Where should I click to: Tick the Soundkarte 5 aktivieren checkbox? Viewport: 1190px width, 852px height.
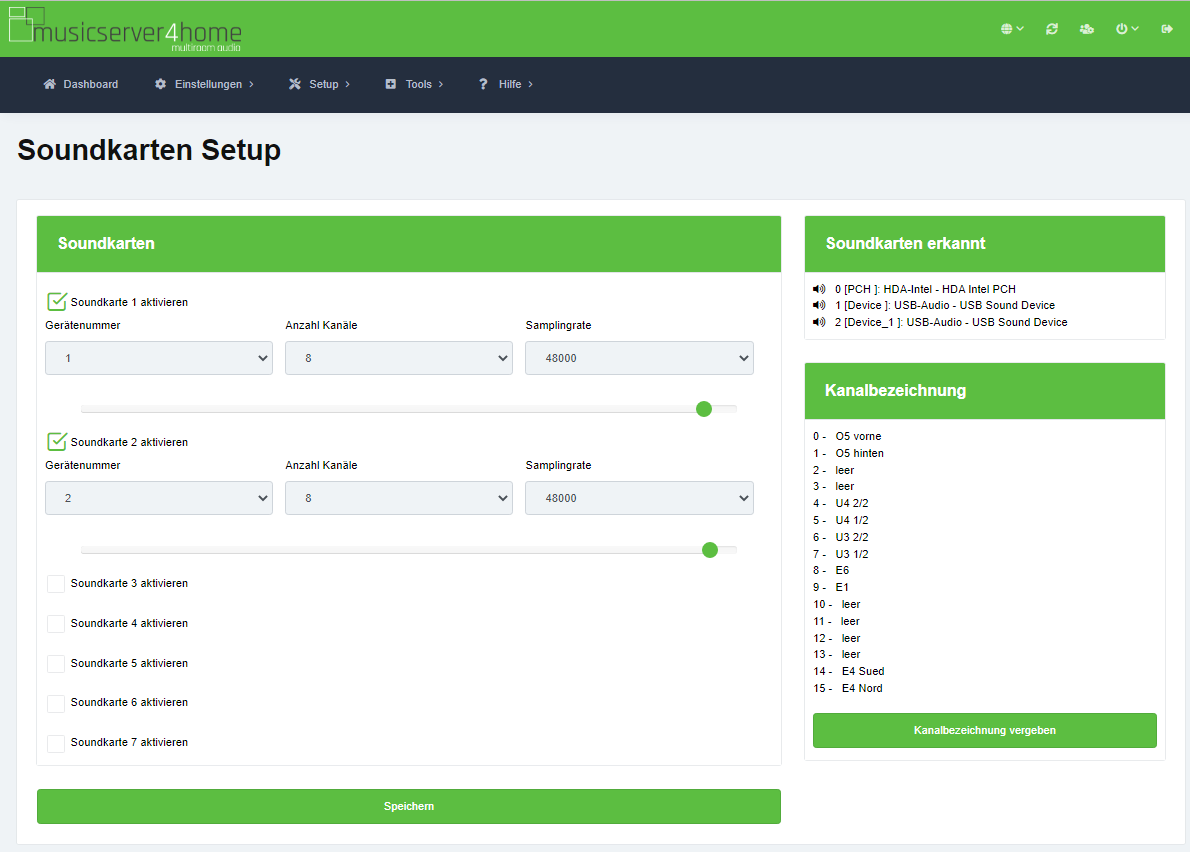(57, 663)
